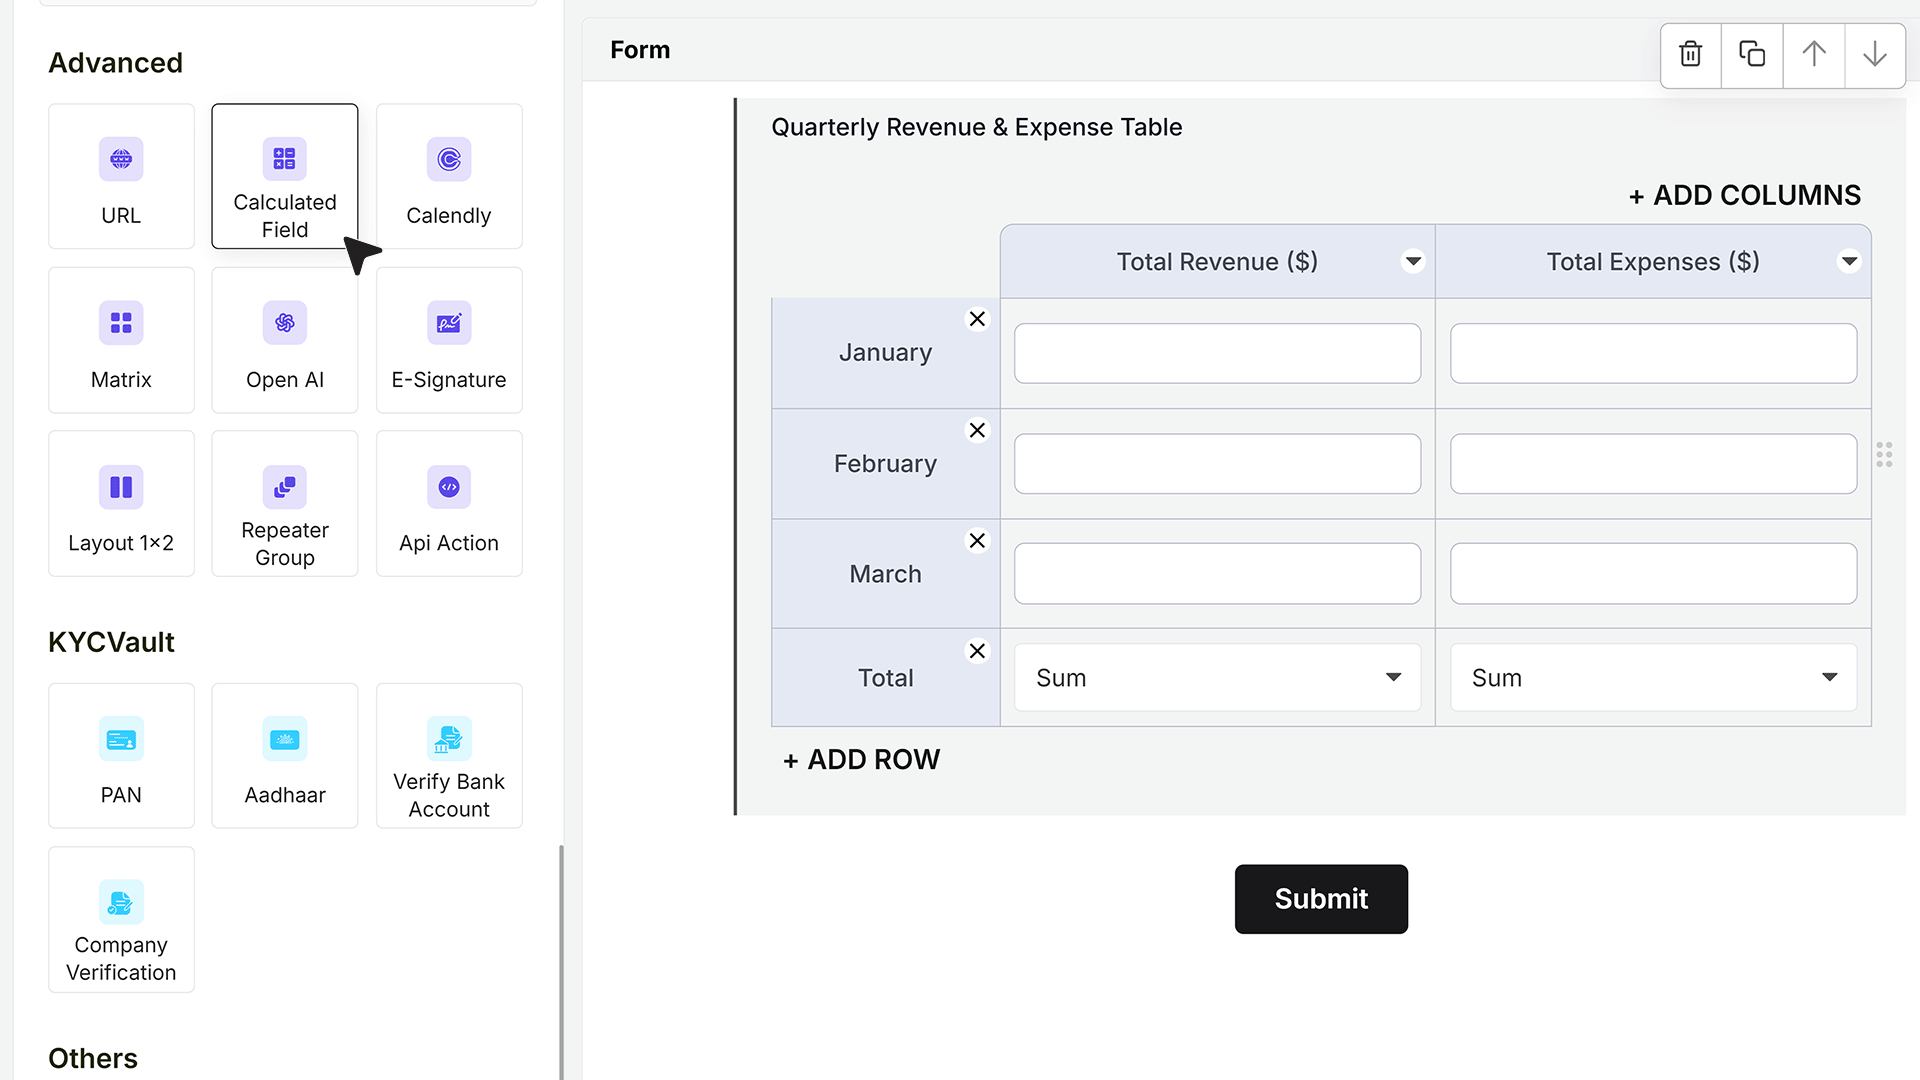Click + ADD ROW
Viewport: 1920px width, 1080px height.
pyautogui.click(x=862, y=760)
